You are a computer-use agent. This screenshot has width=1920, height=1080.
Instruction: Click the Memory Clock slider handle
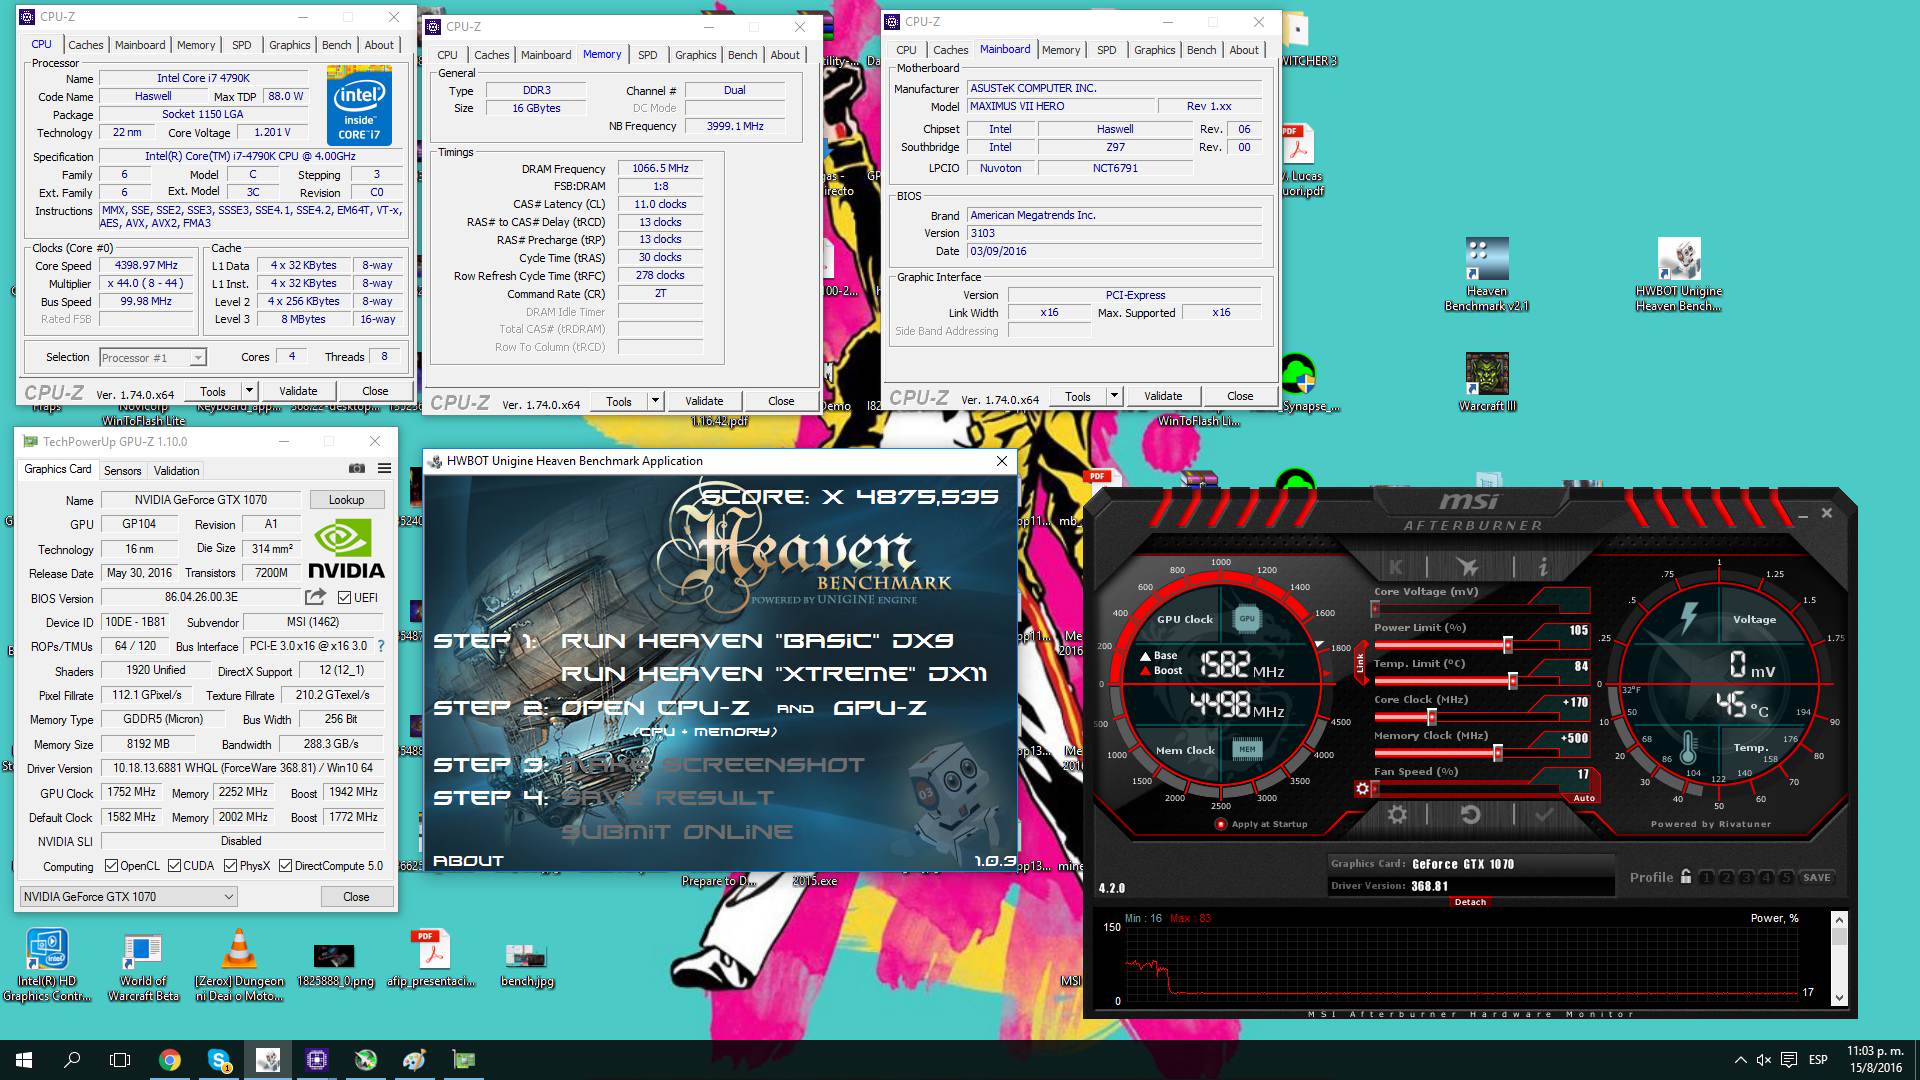tap(1498, 753)
